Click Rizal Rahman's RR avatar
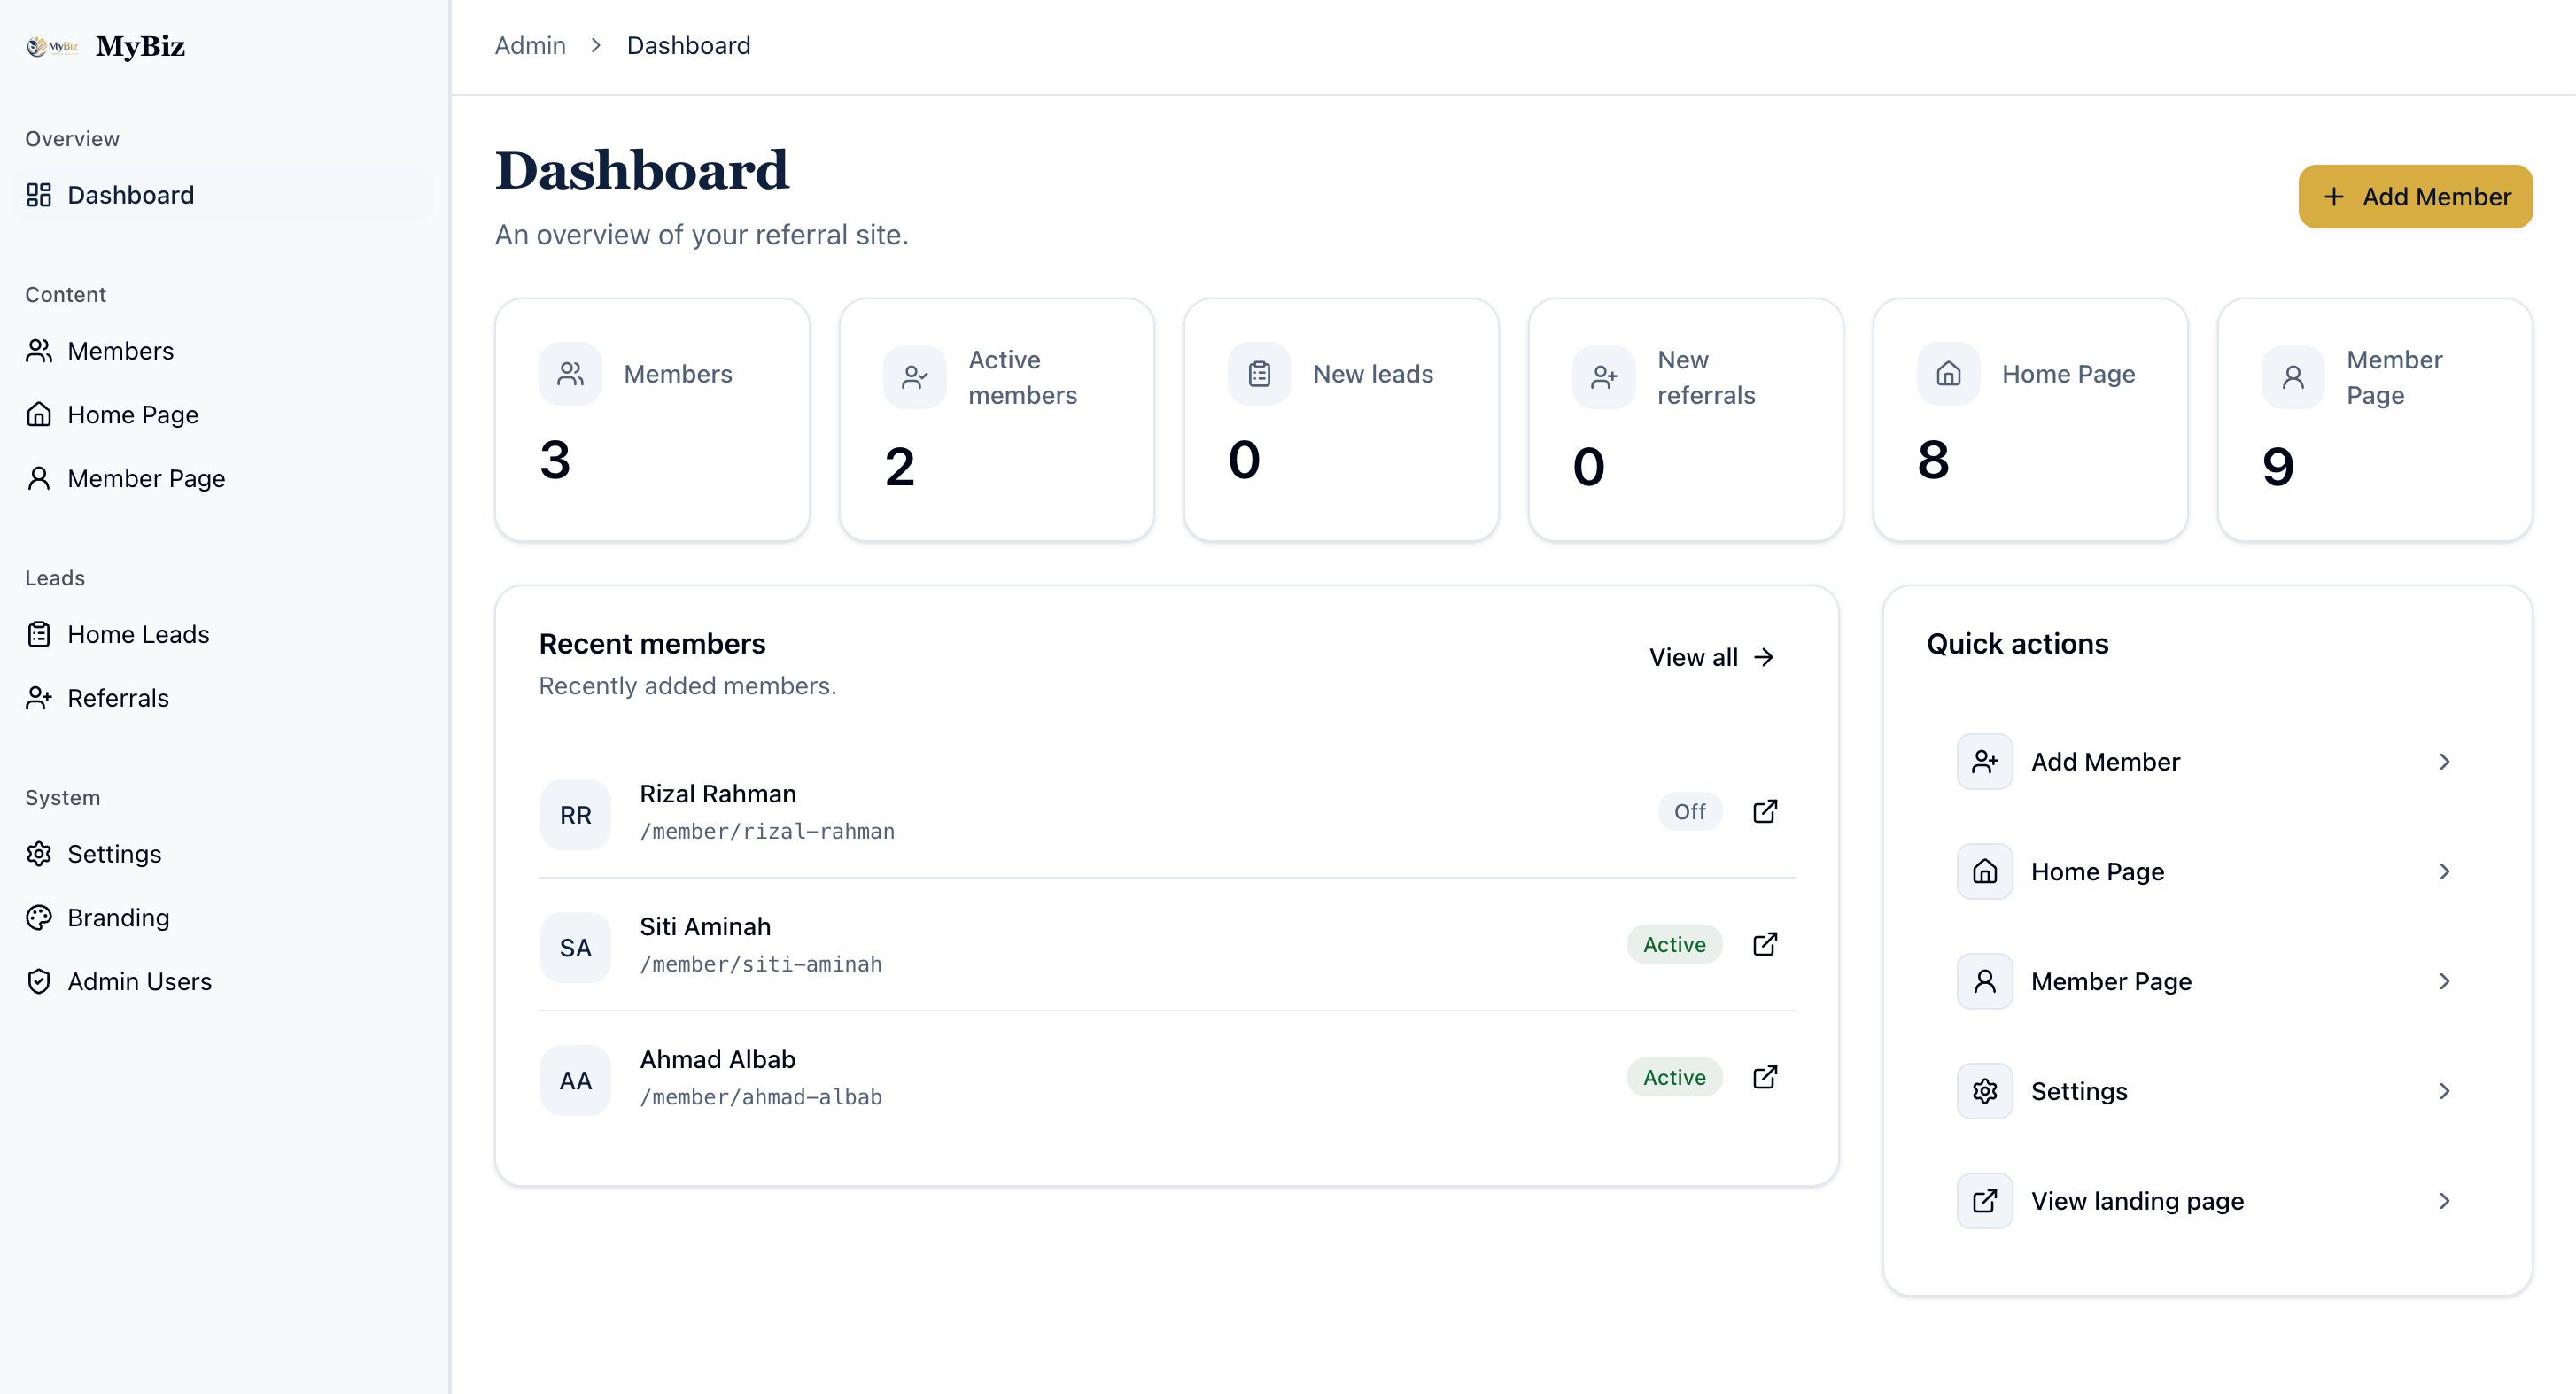The height and width of the screenshot is (1394, 2576). pos(575,815)
